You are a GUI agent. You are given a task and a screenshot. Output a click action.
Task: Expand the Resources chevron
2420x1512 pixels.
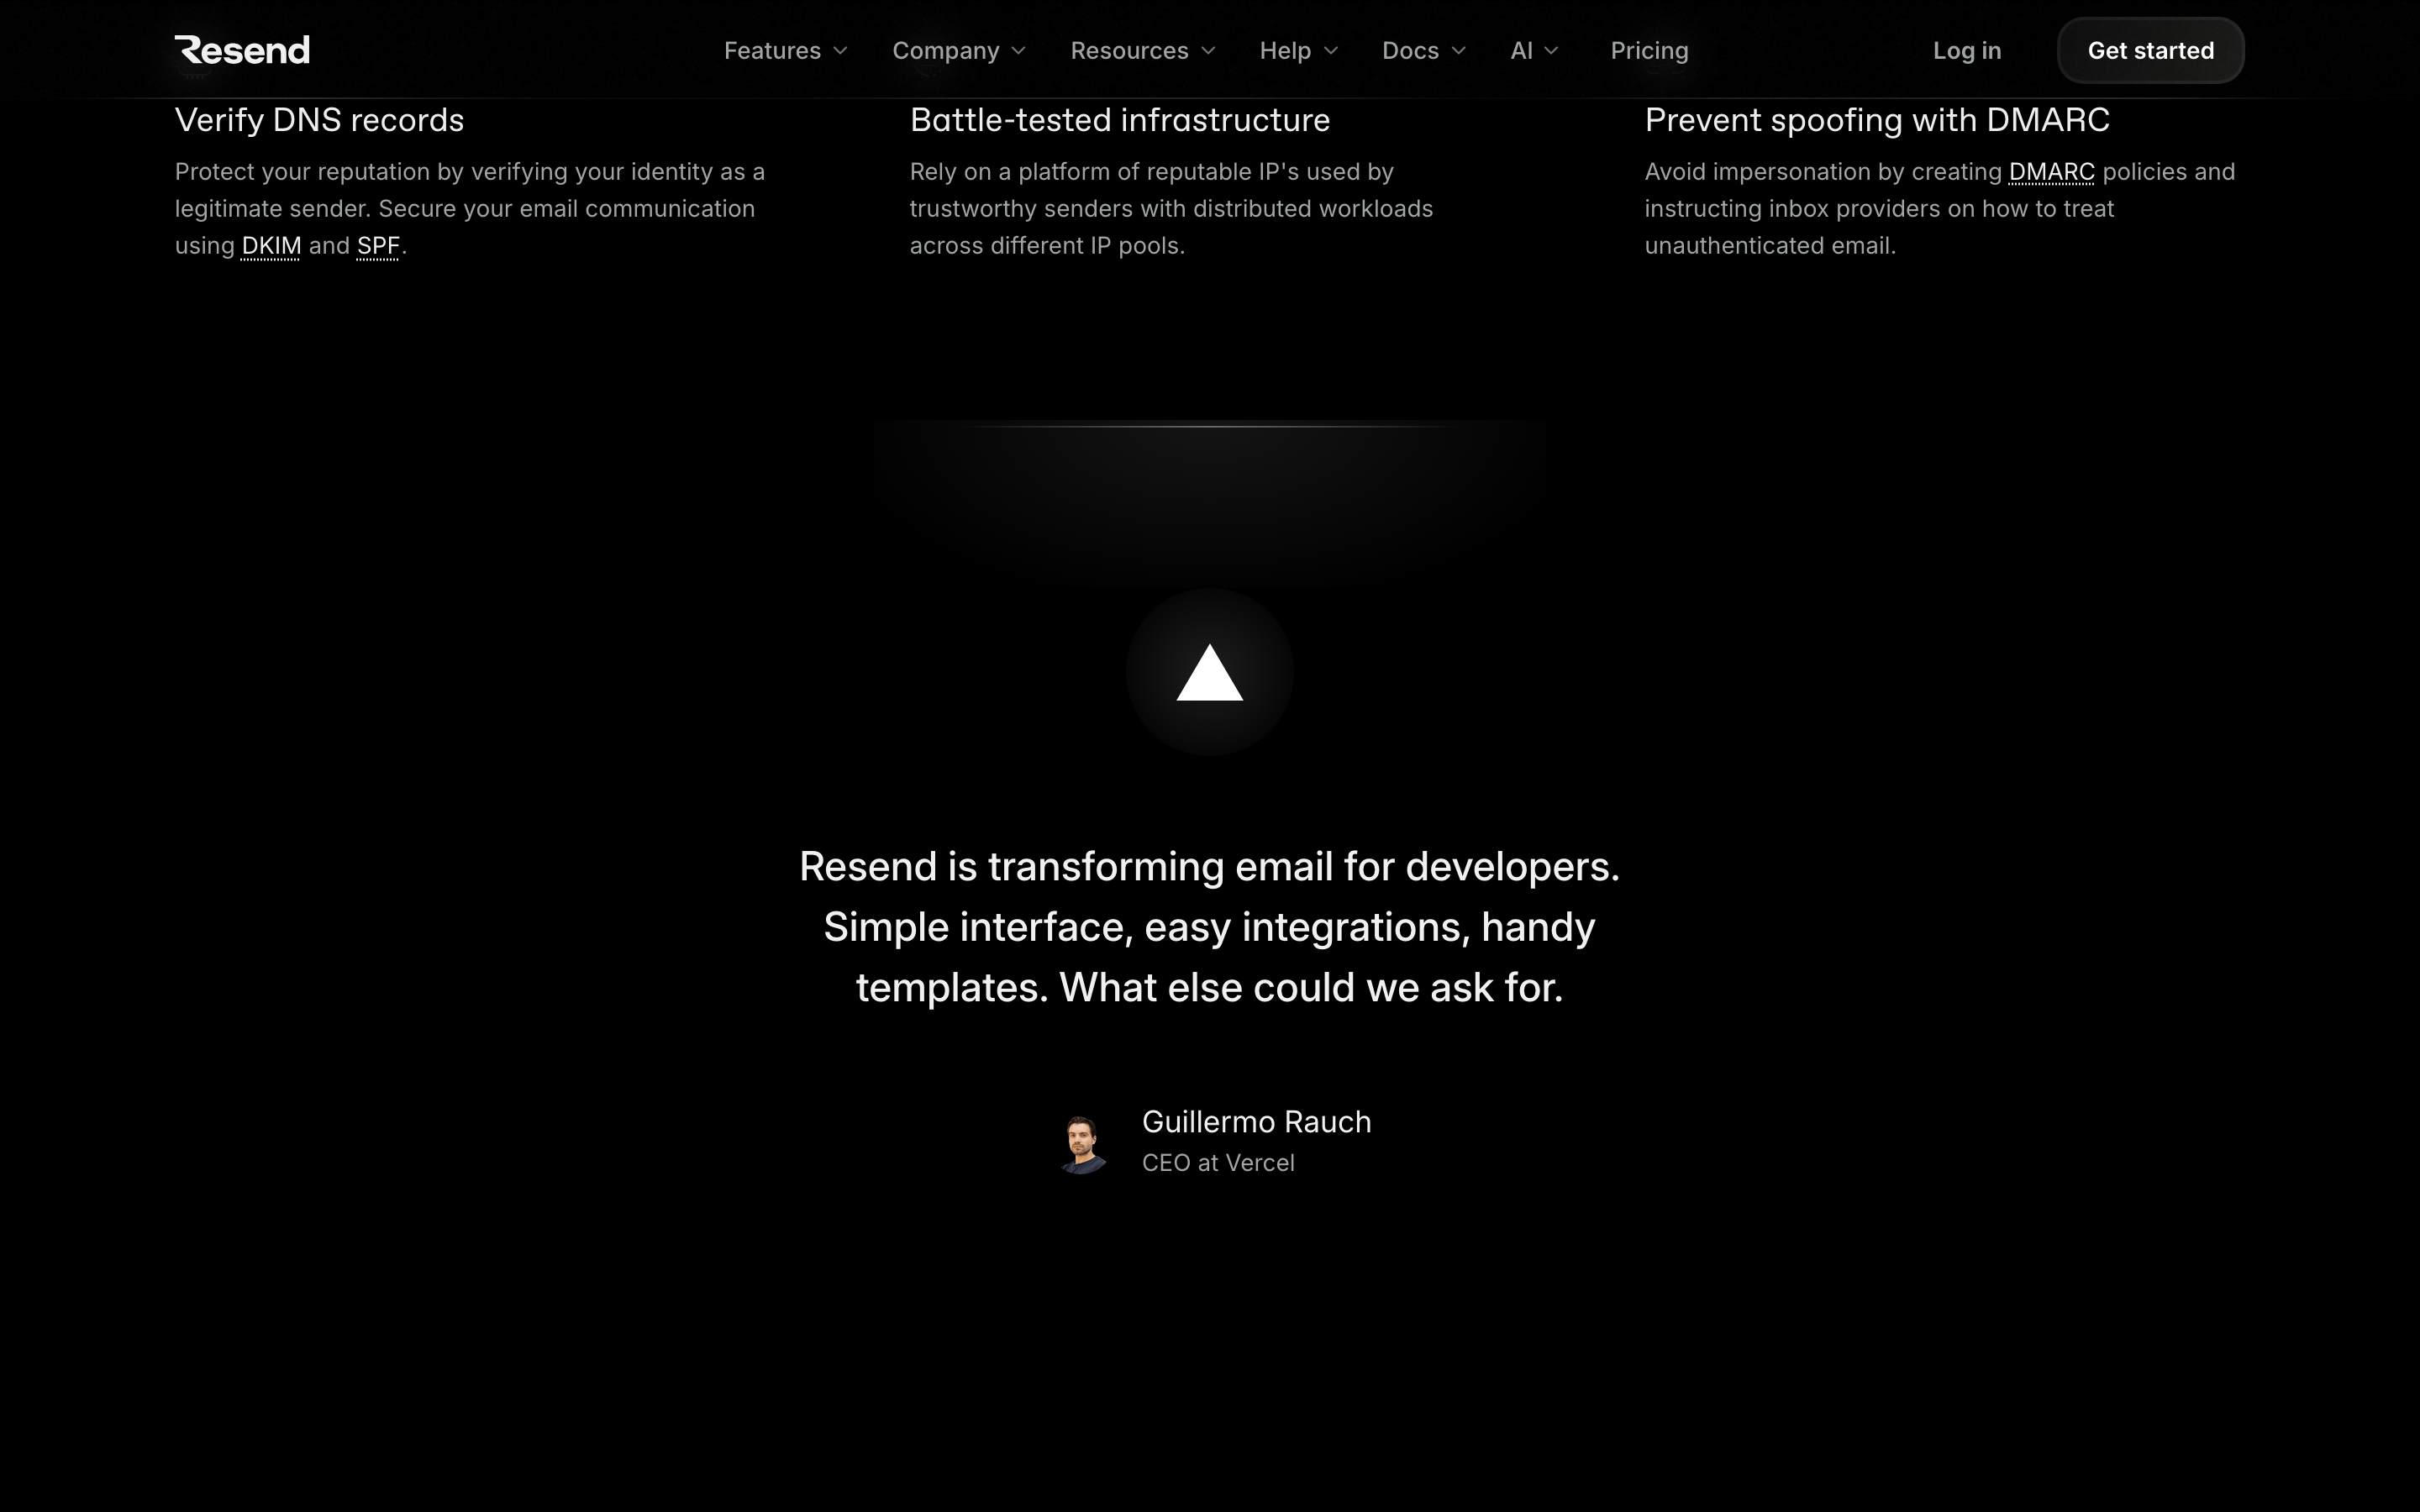1207,51
